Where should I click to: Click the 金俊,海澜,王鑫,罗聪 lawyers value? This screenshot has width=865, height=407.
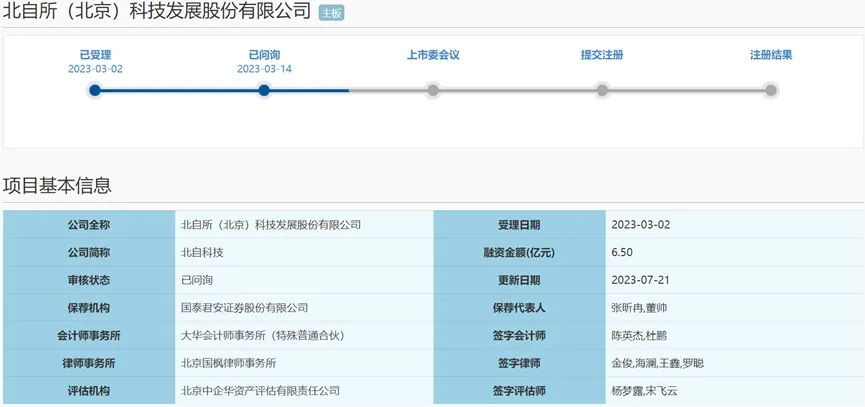pos(658,363)
